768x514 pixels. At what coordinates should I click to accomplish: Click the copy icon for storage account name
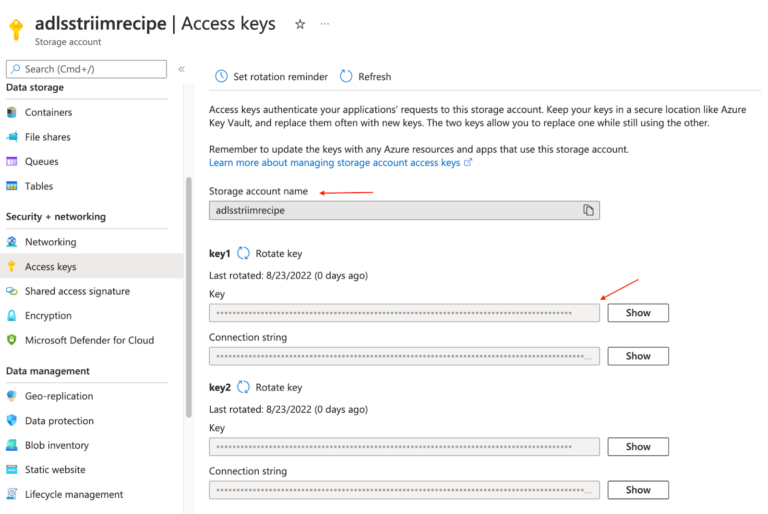pos(588,210)
